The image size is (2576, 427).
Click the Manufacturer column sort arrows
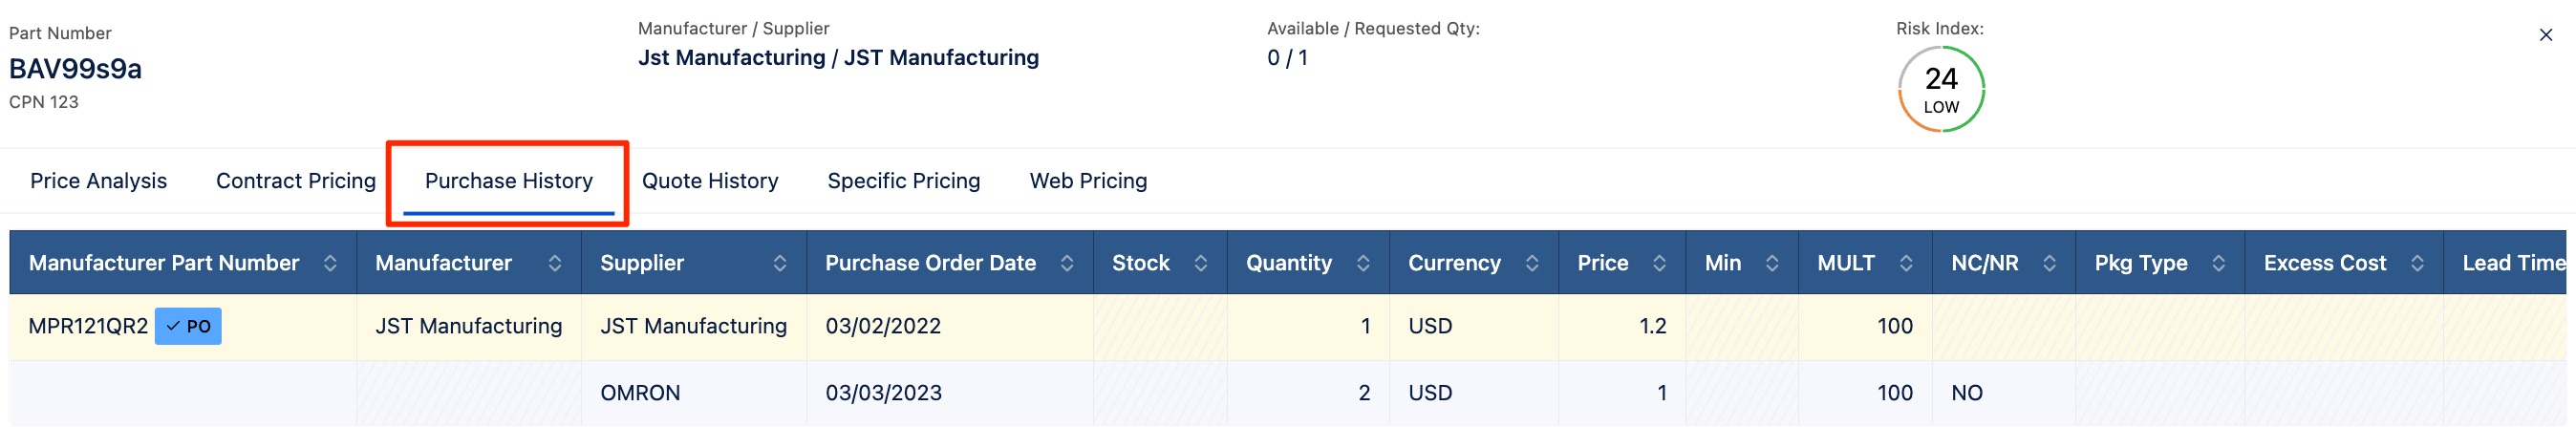coord(555,263)
